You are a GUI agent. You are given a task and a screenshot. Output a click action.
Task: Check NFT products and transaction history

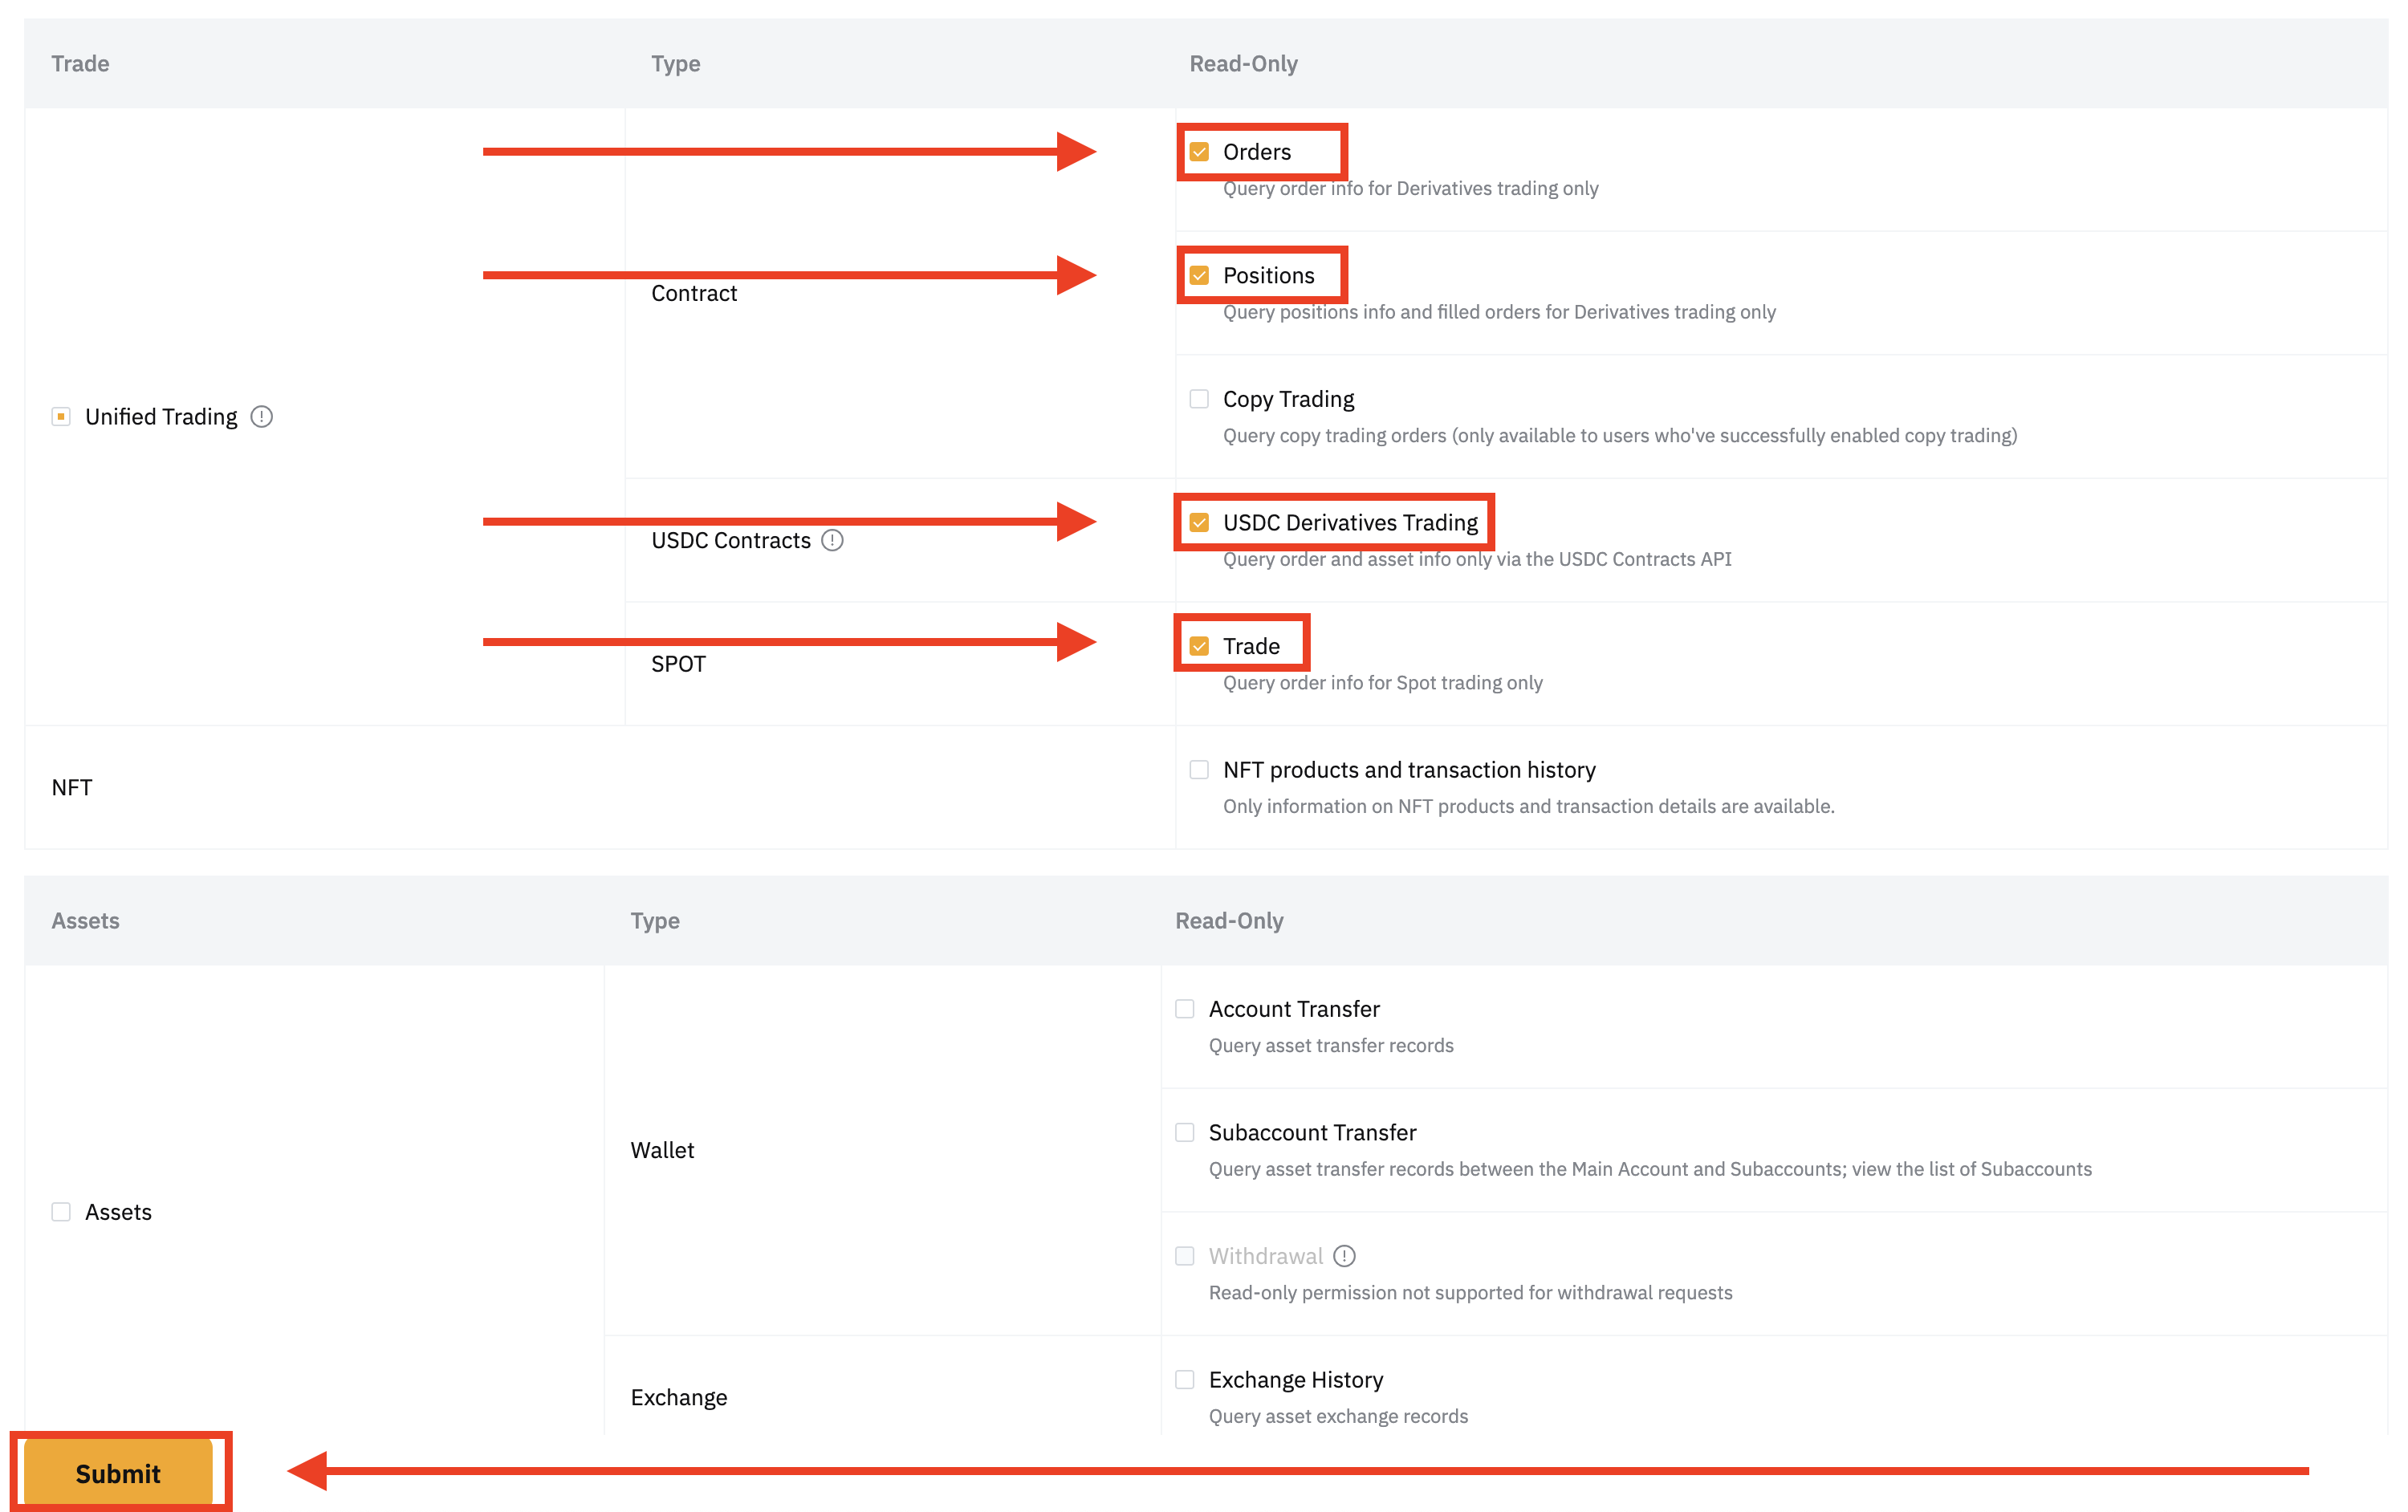[x=1199, y=769]
